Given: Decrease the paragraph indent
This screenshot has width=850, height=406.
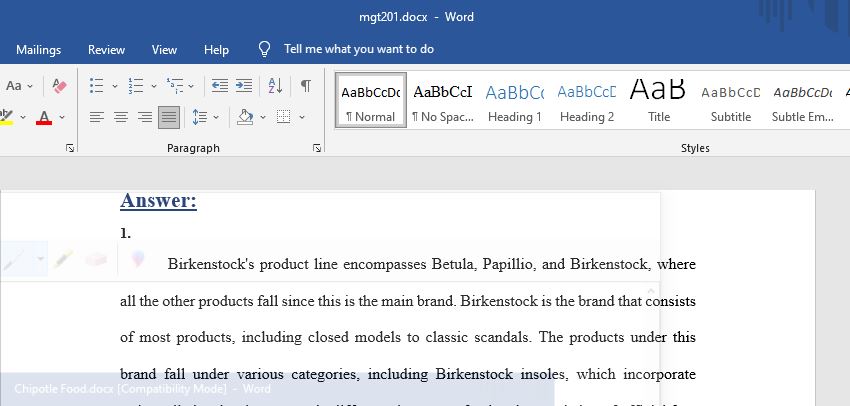Looking at the screenshot, I should 220,86.
